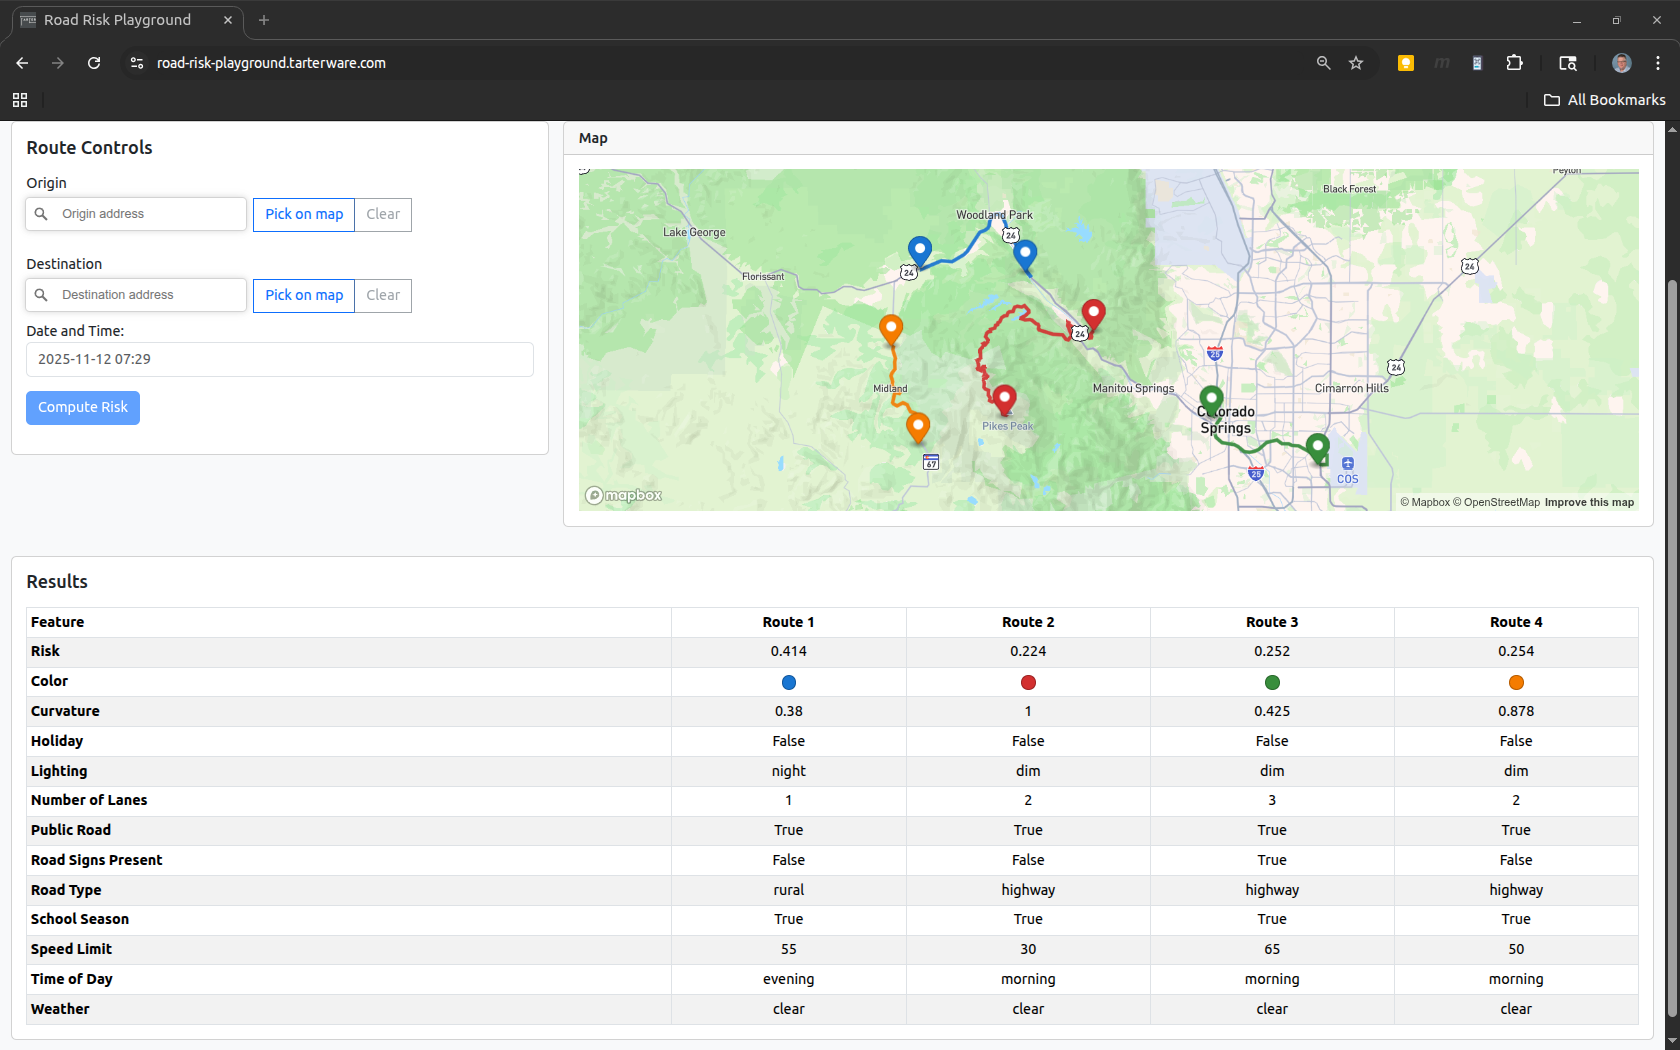Screen dimensions: 1680x1050
Task: Reload the Road Risk Playground page
Action: click(x=93, y=62)
